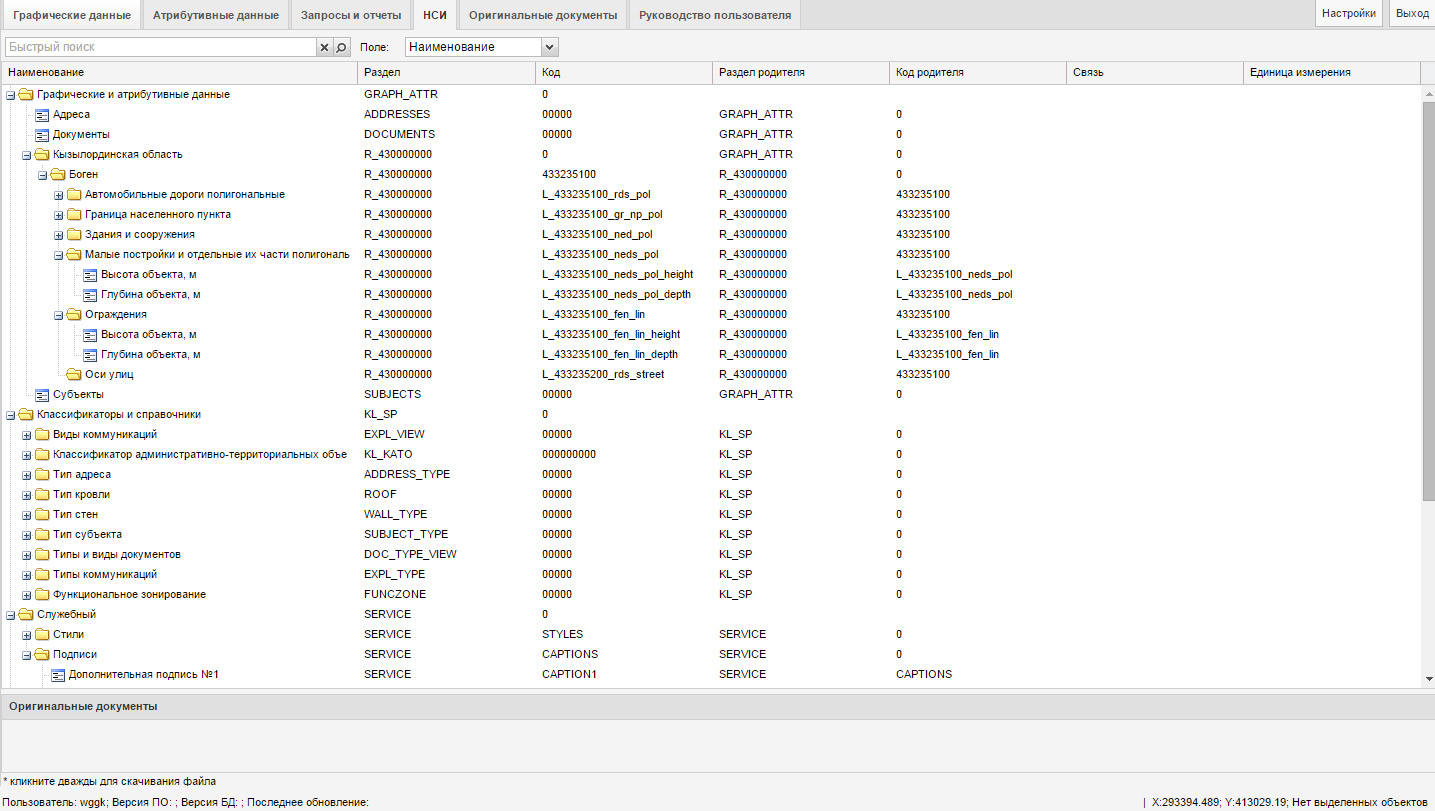Collapse Графические и атрибутивные данные root
Image resolution: width=1435 pixels, height=811 pixels.
pyautogui.click(x=11, y=95)
